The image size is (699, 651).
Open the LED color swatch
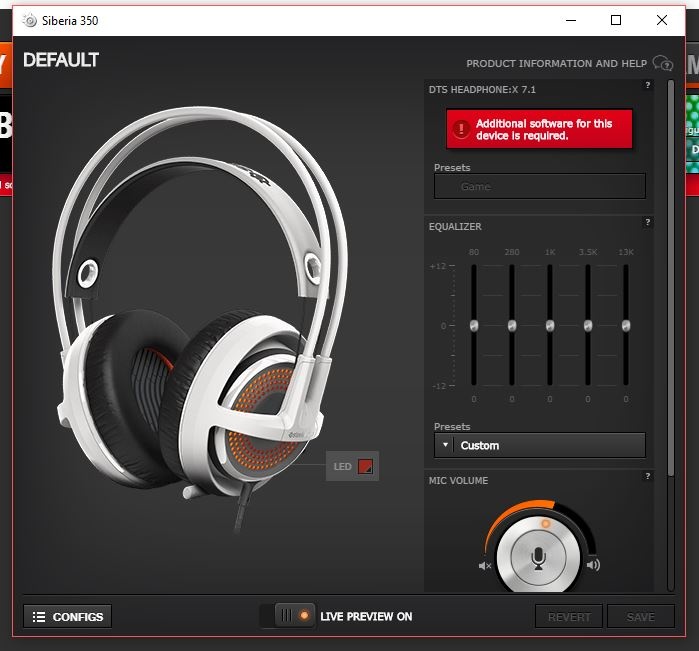[366, 466]
